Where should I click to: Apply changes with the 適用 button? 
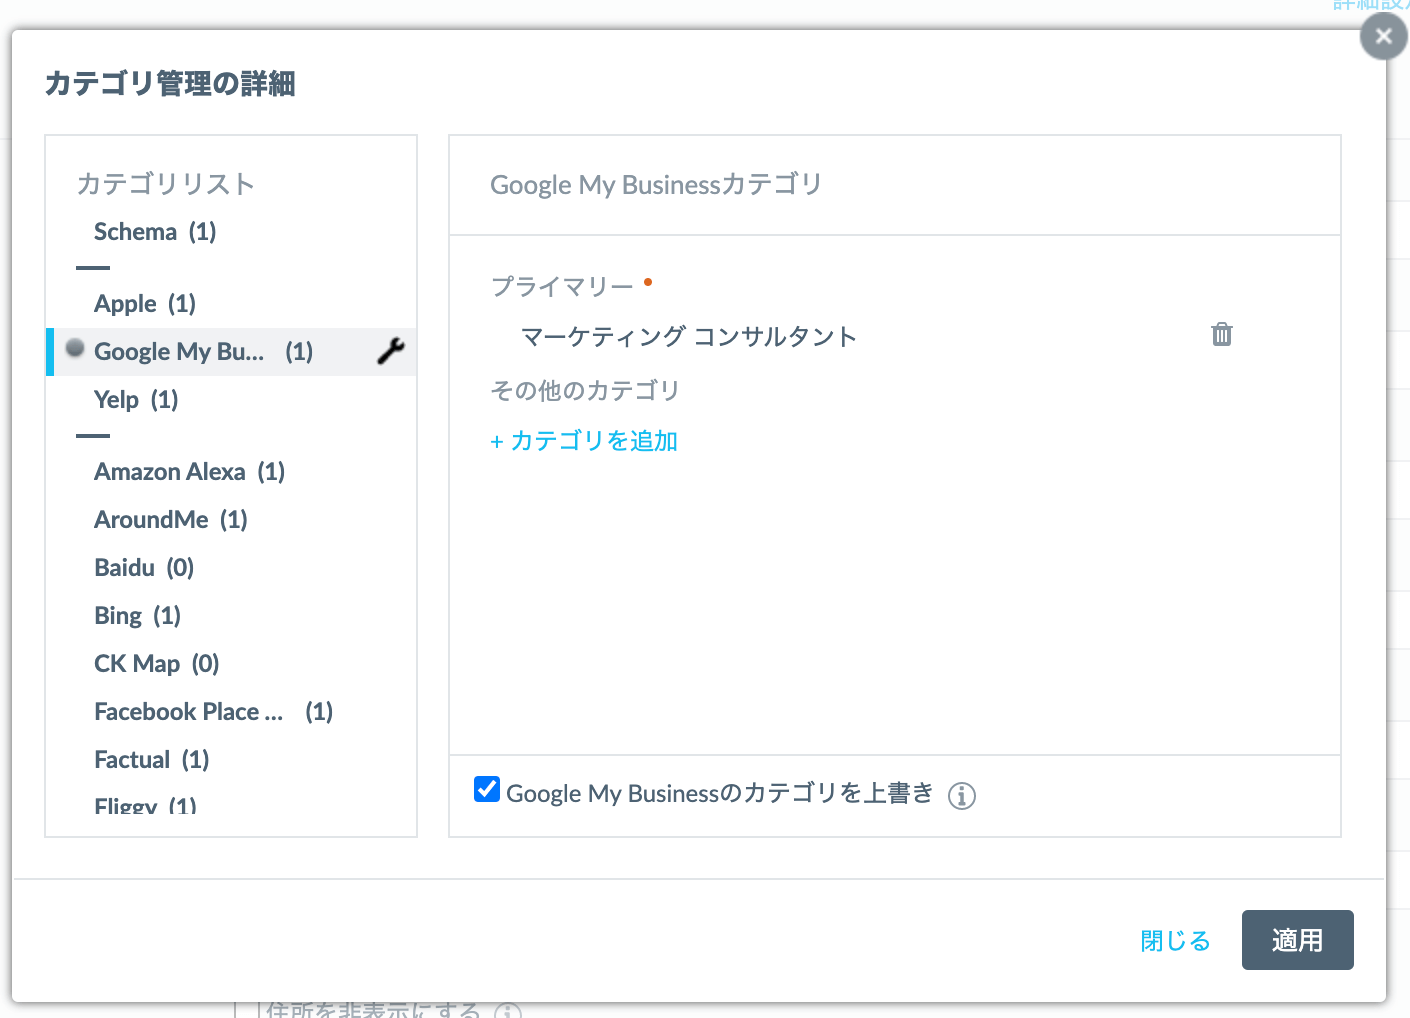click(1298, 940)
